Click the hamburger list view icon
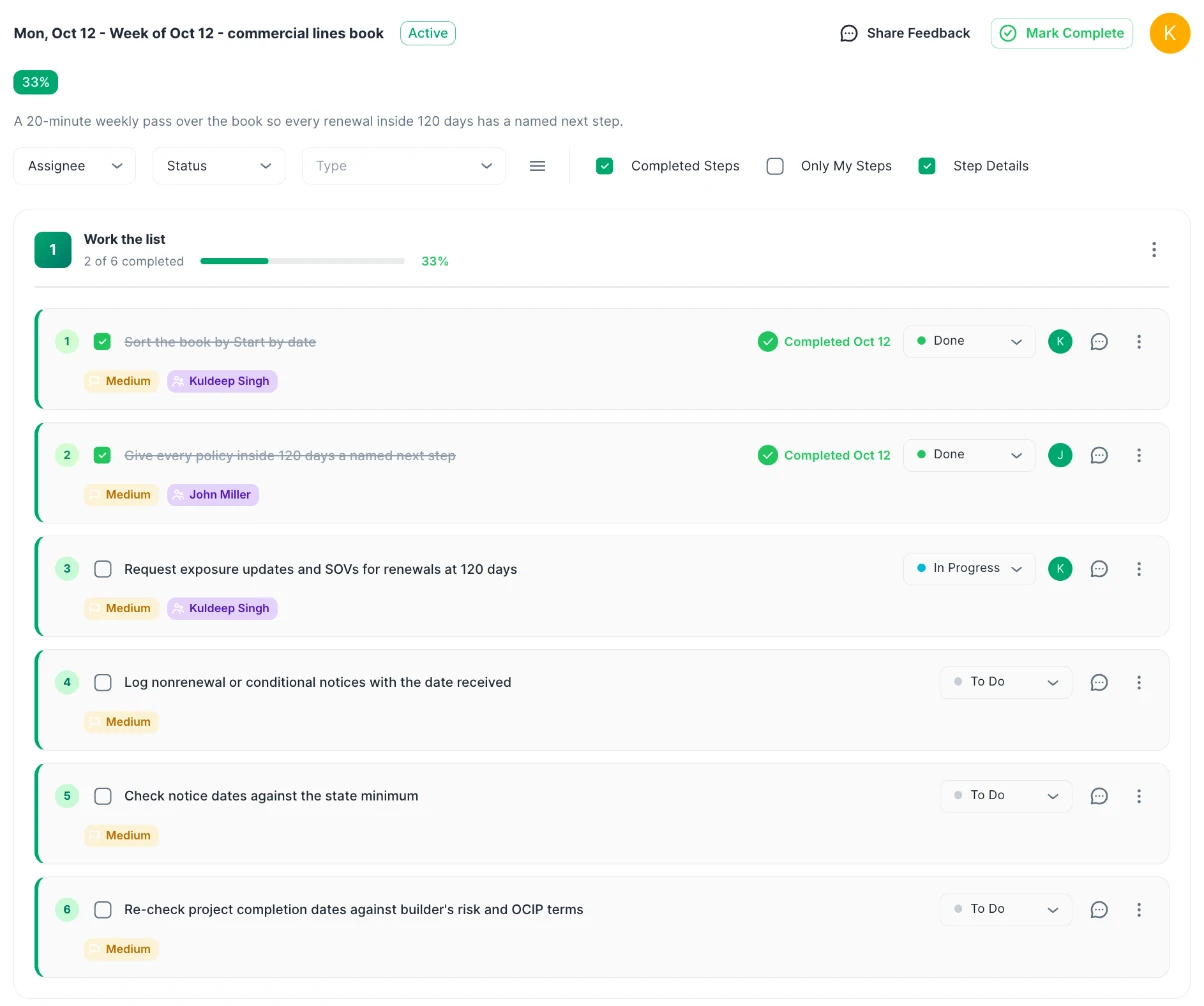 click(x=538, y=166)
